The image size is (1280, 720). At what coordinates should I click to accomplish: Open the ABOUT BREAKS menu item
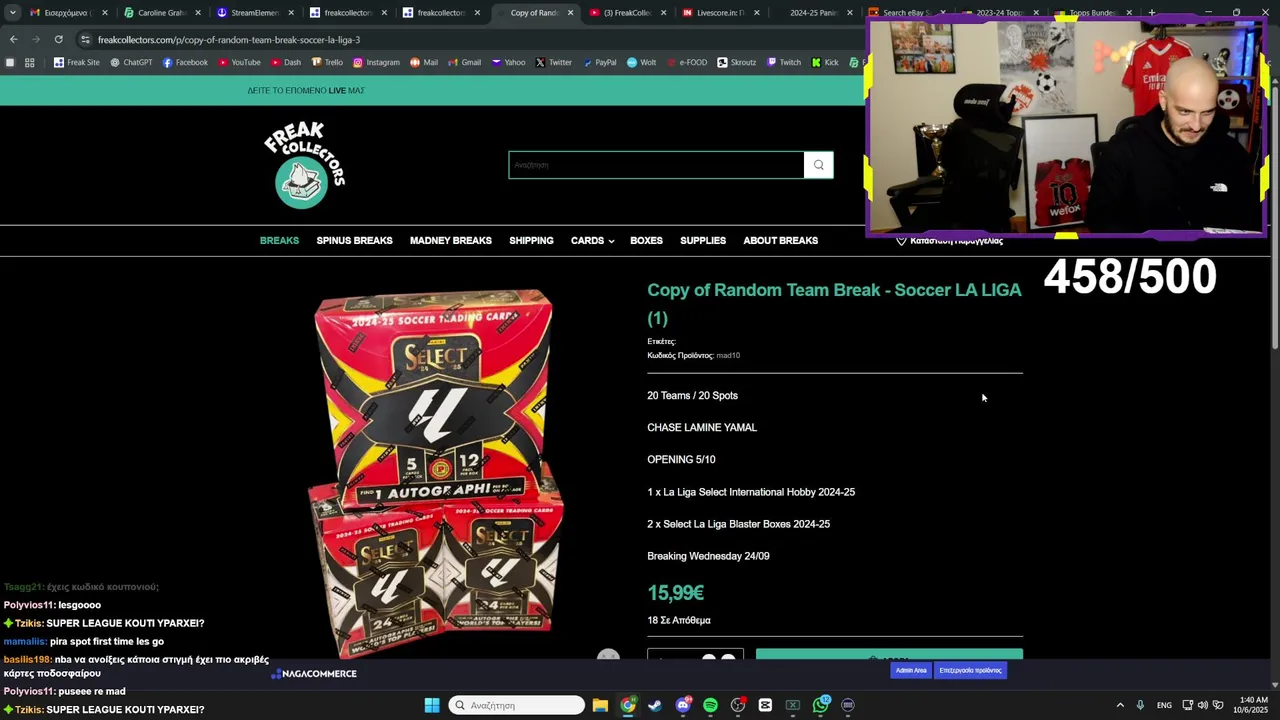[780, 240]
